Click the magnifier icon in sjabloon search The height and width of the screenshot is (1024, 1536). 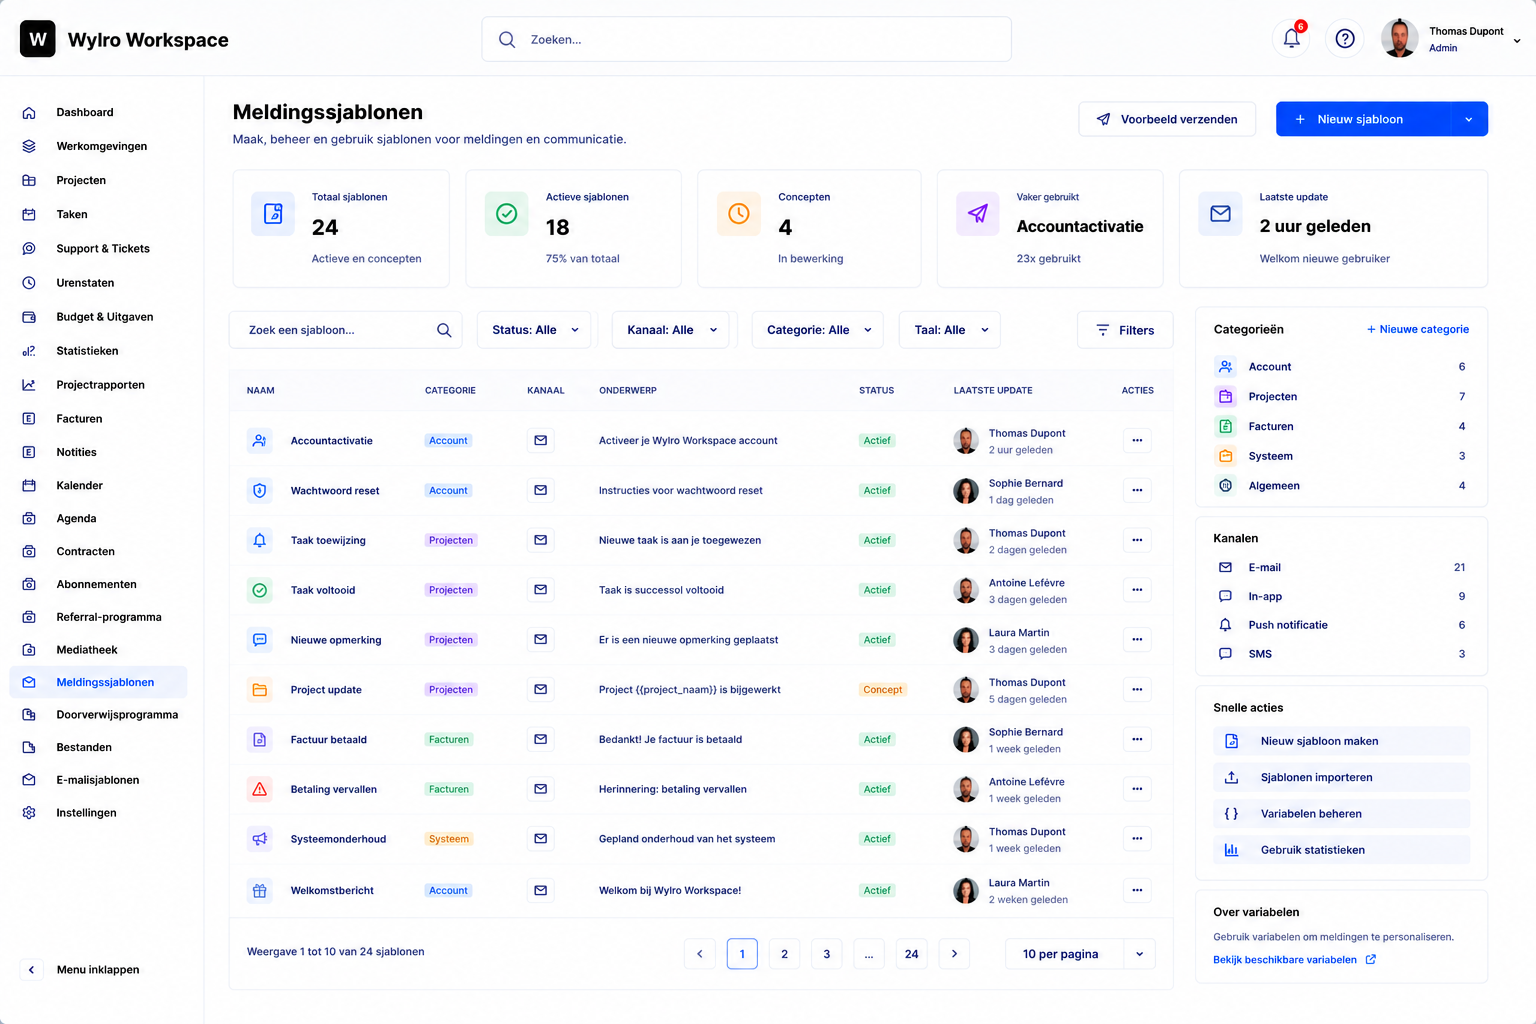tap(444, 330)
